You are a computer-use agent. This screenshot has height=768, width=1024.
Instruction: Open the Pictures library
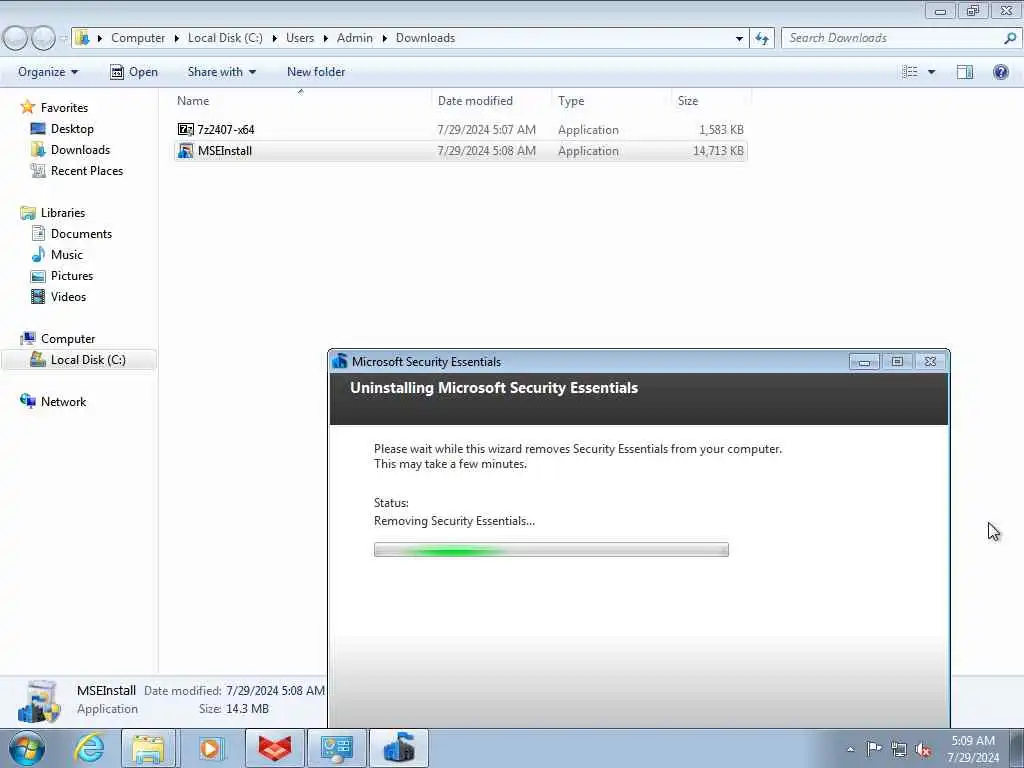72,276
